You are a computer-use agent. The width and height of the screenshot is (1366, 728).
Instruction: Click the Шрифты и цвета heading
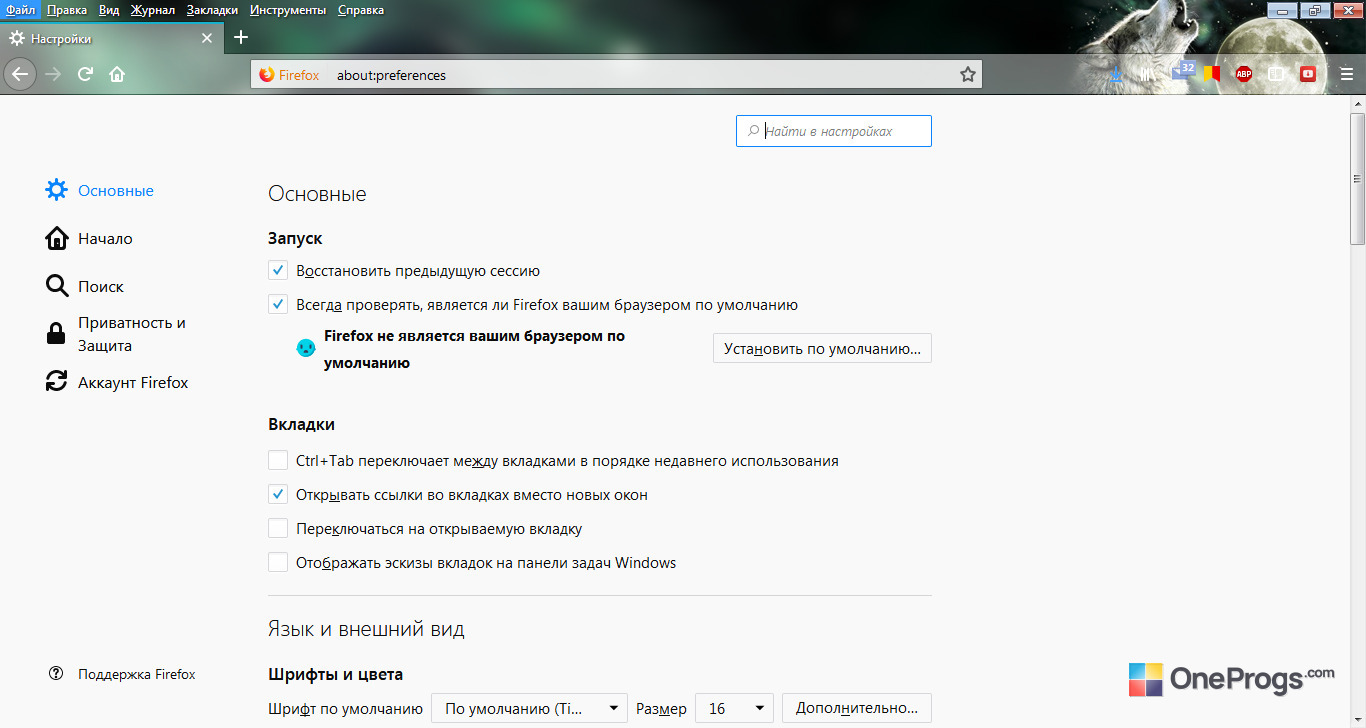pos(335,674)
